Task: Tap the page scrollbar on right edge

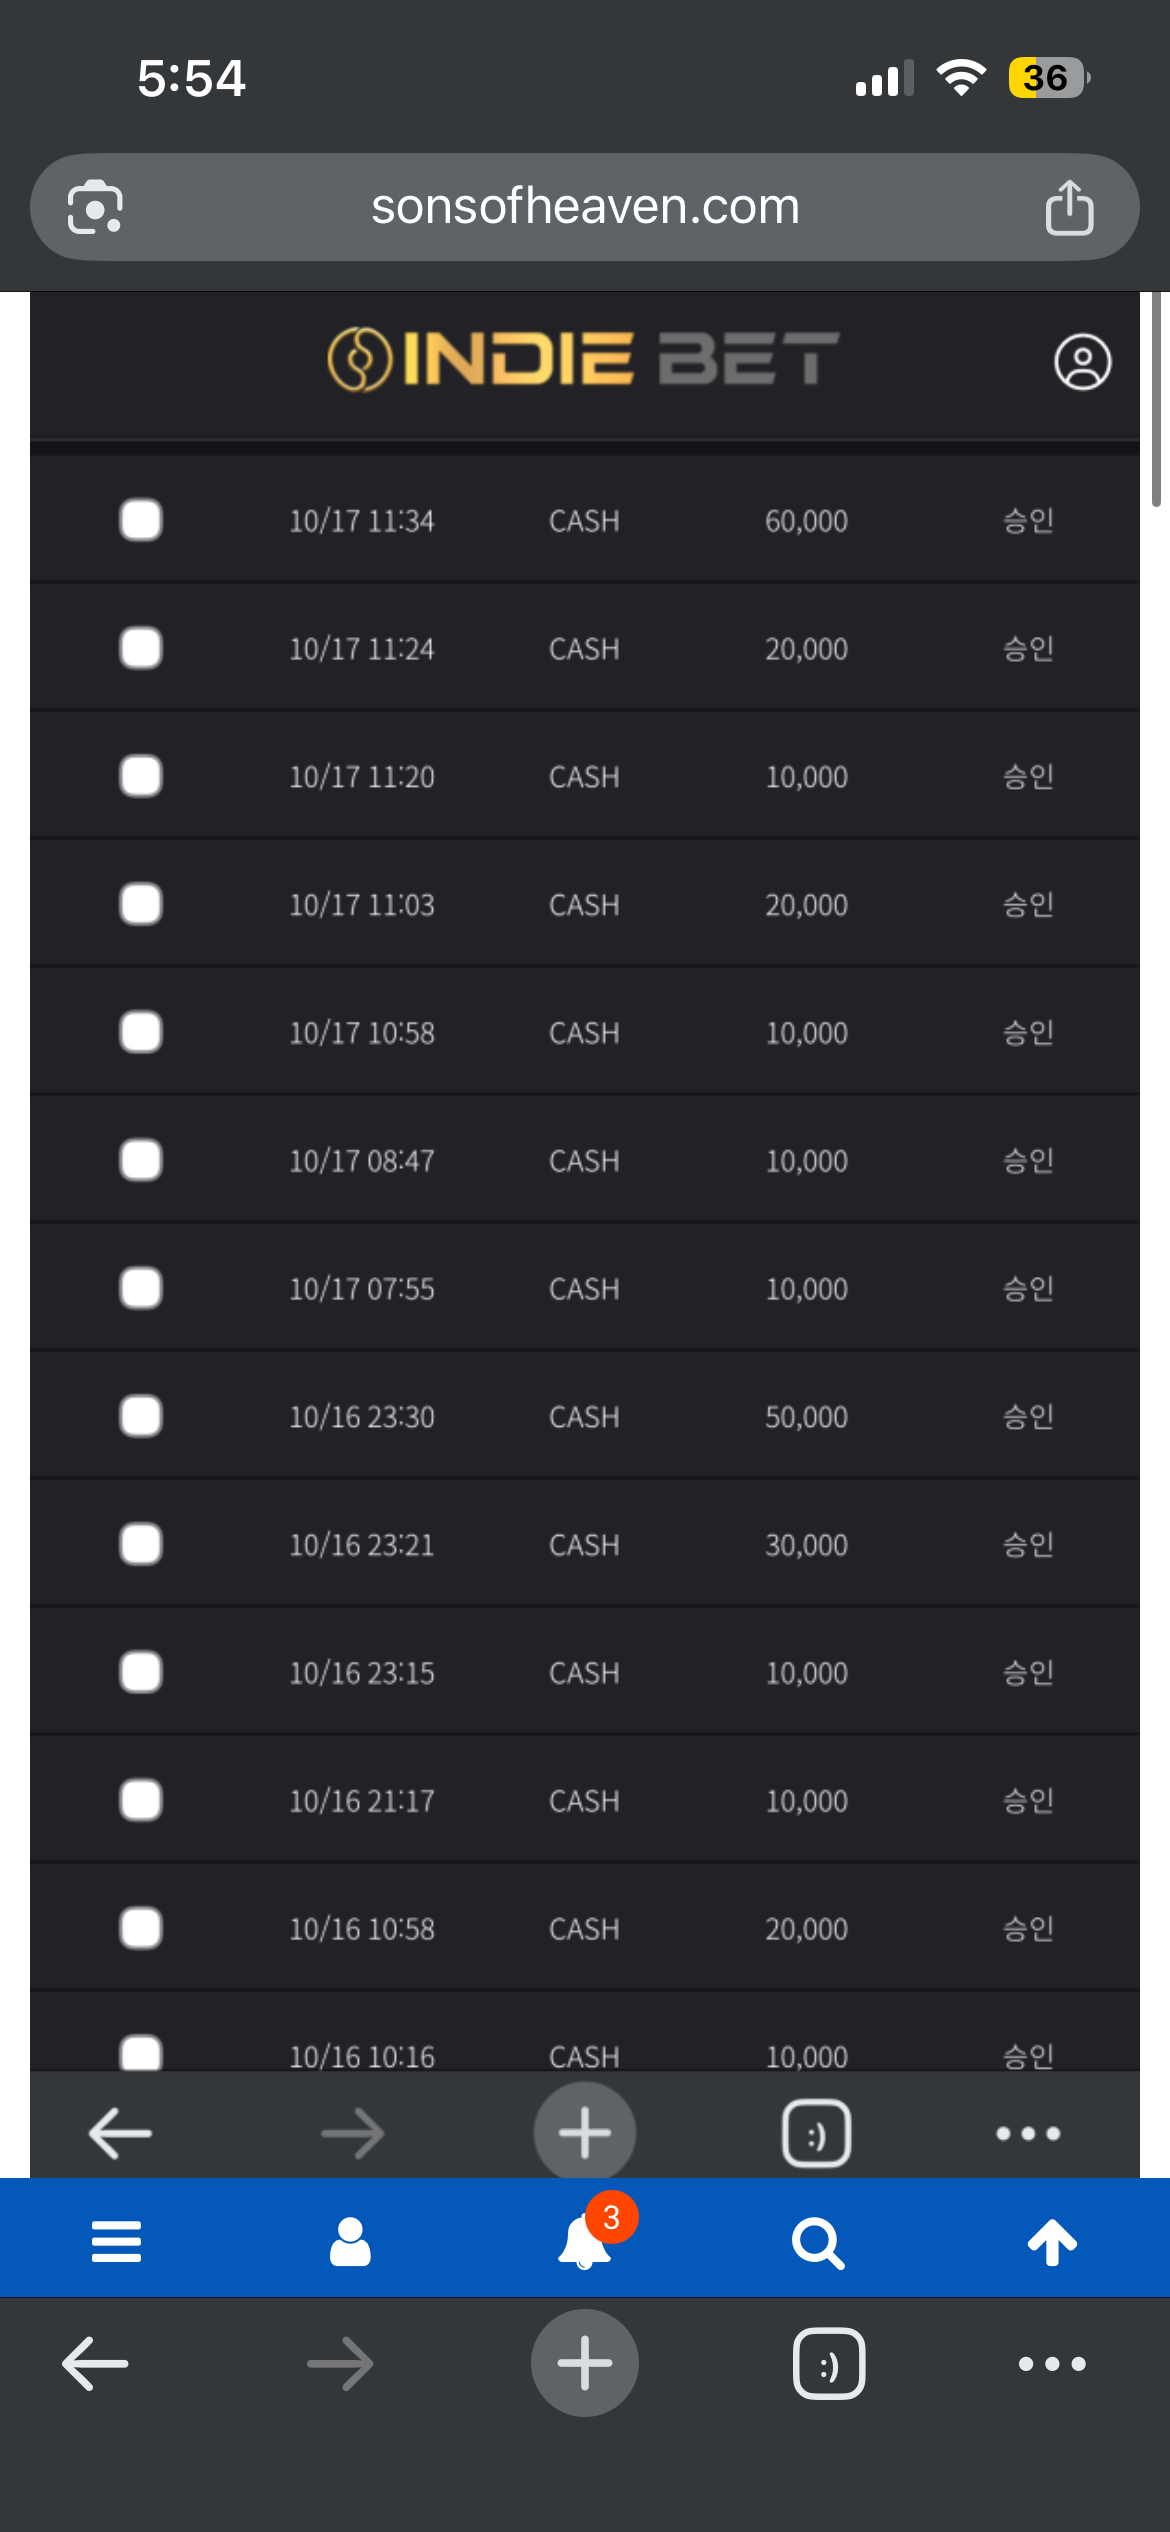Action: 1156,400
